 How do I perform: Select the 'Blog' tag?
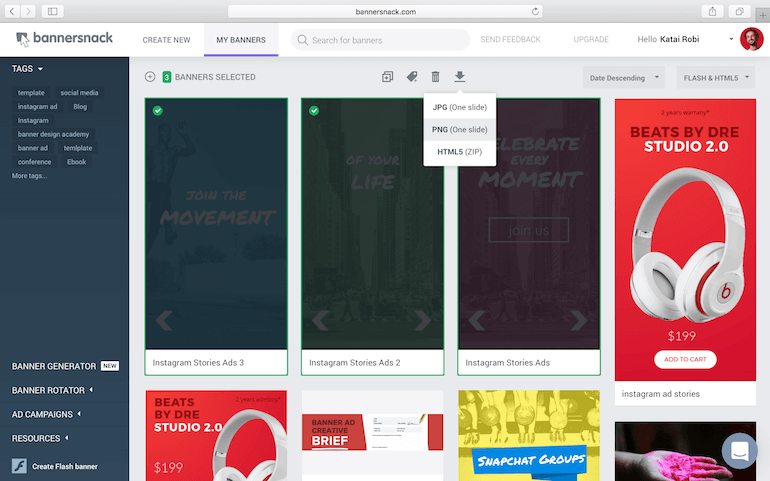80,106
